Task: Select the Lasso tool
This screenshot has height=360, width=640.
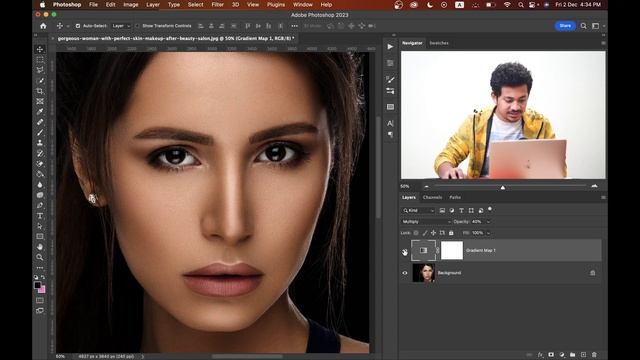Action: point(40,70)
